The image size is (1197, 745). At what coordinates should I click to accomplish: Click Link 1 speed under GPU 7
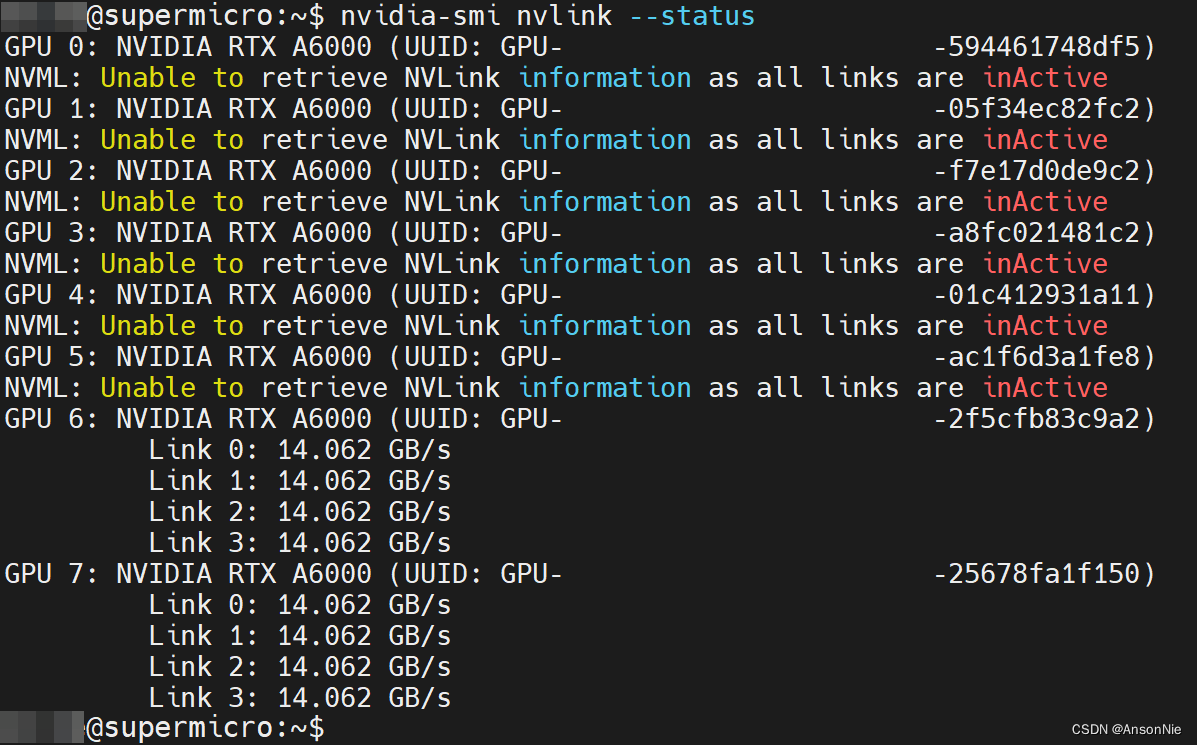(300, 634)
